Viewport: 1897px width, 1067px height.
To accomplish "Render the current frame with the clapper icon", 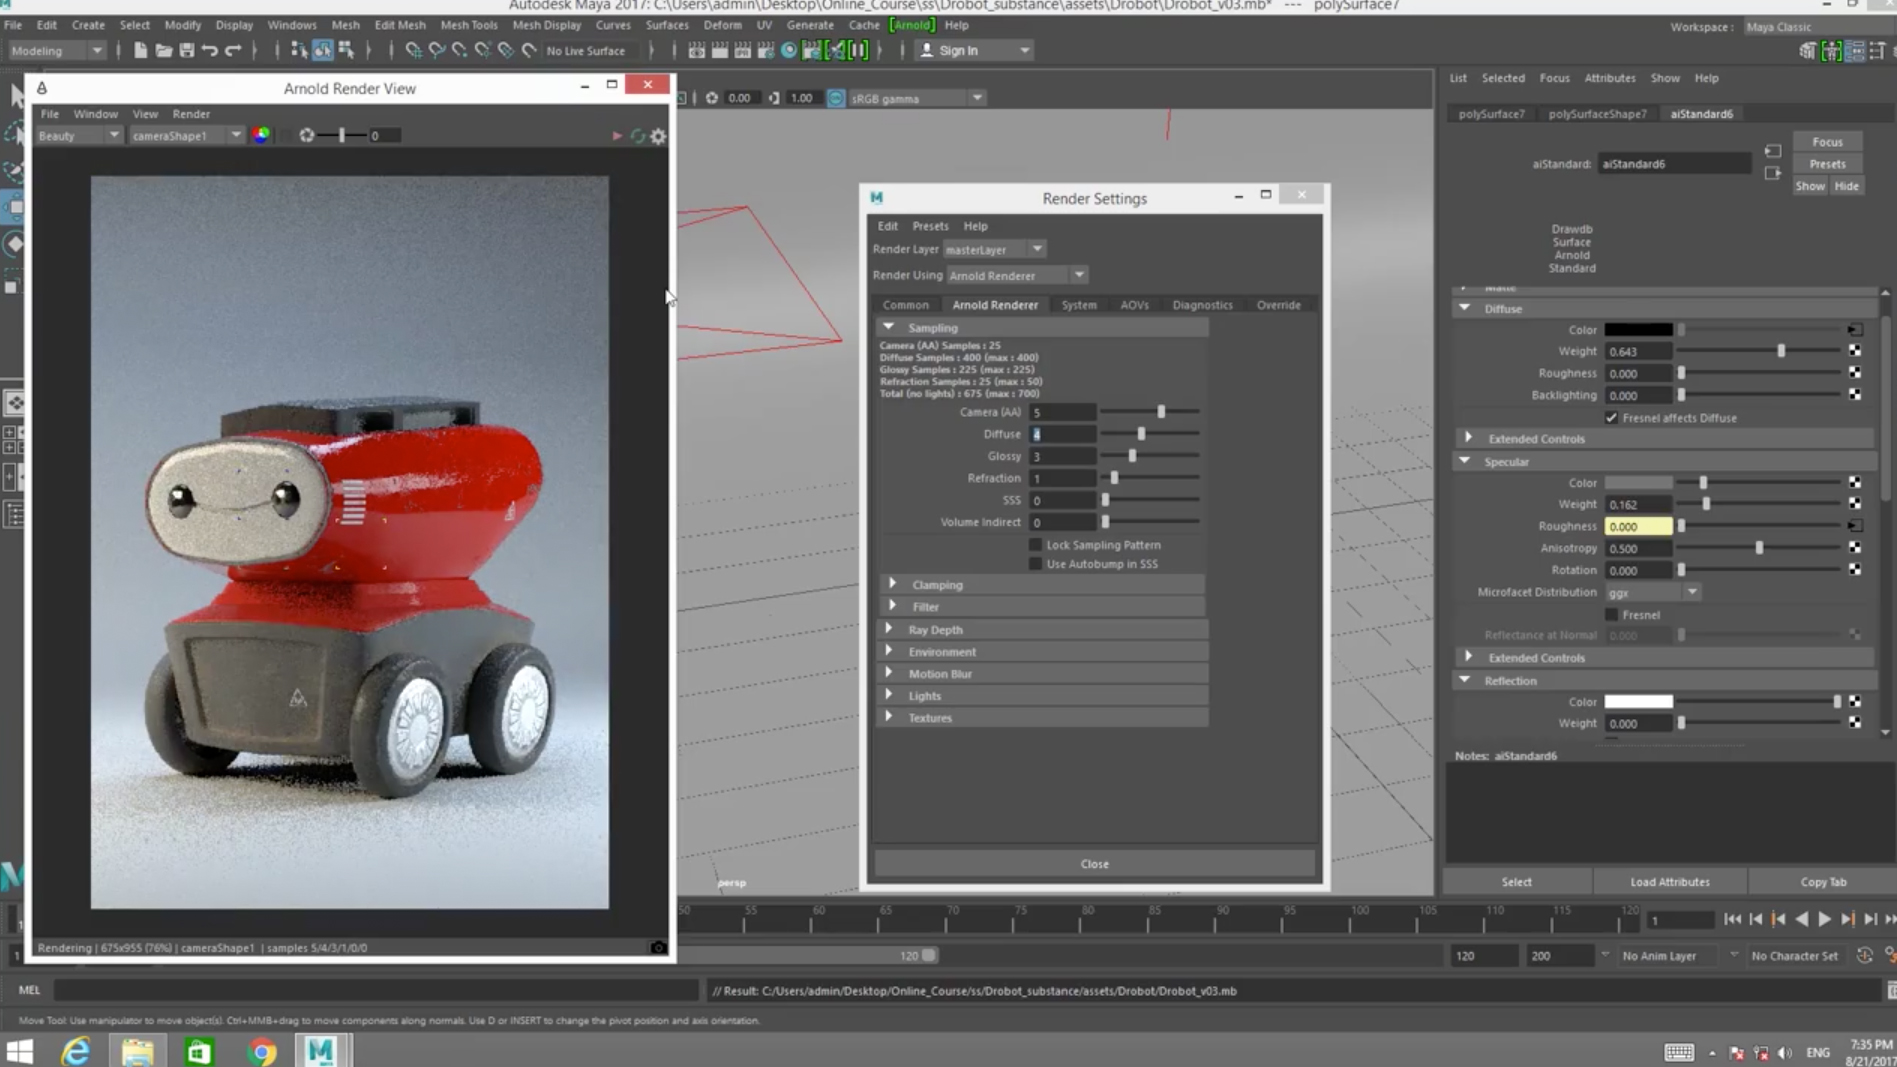I will 719,50.
